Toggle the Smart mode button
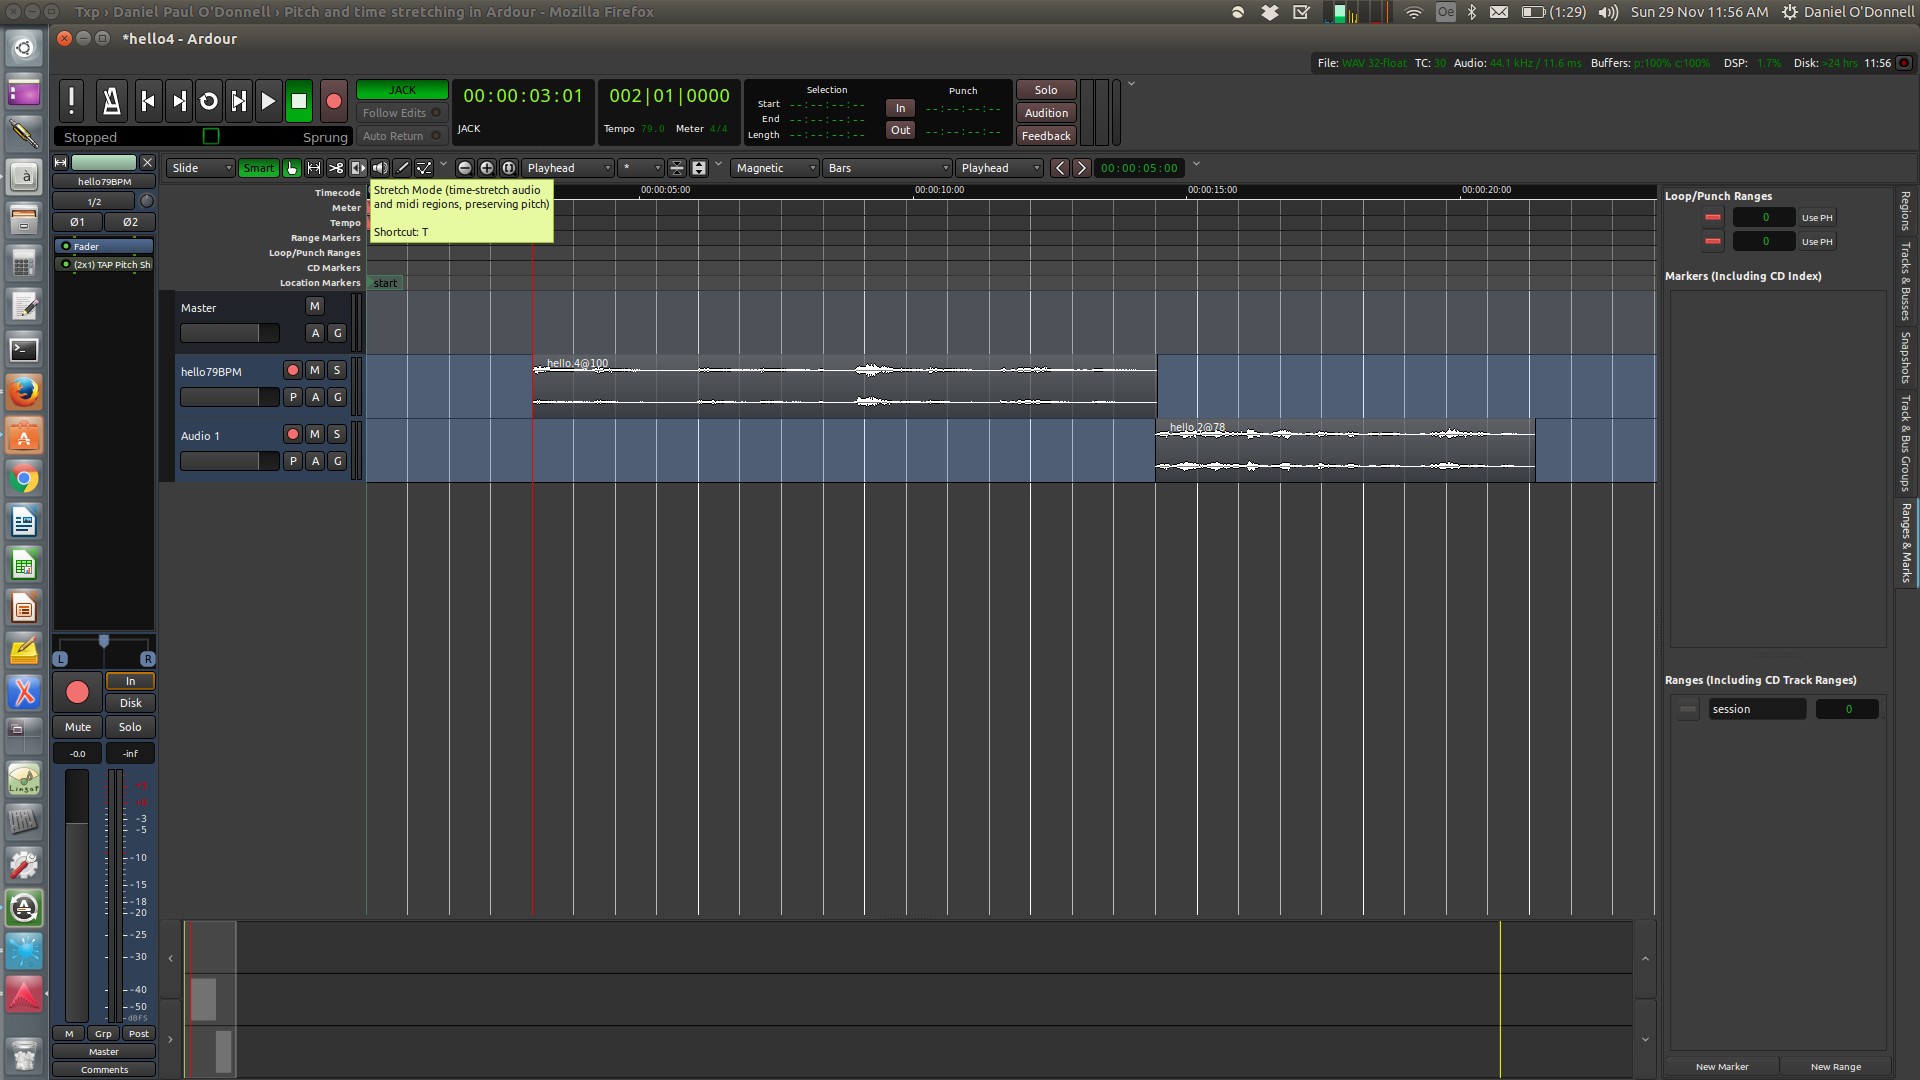Viewport: 1920px width, 1080px height. [259, 168]
